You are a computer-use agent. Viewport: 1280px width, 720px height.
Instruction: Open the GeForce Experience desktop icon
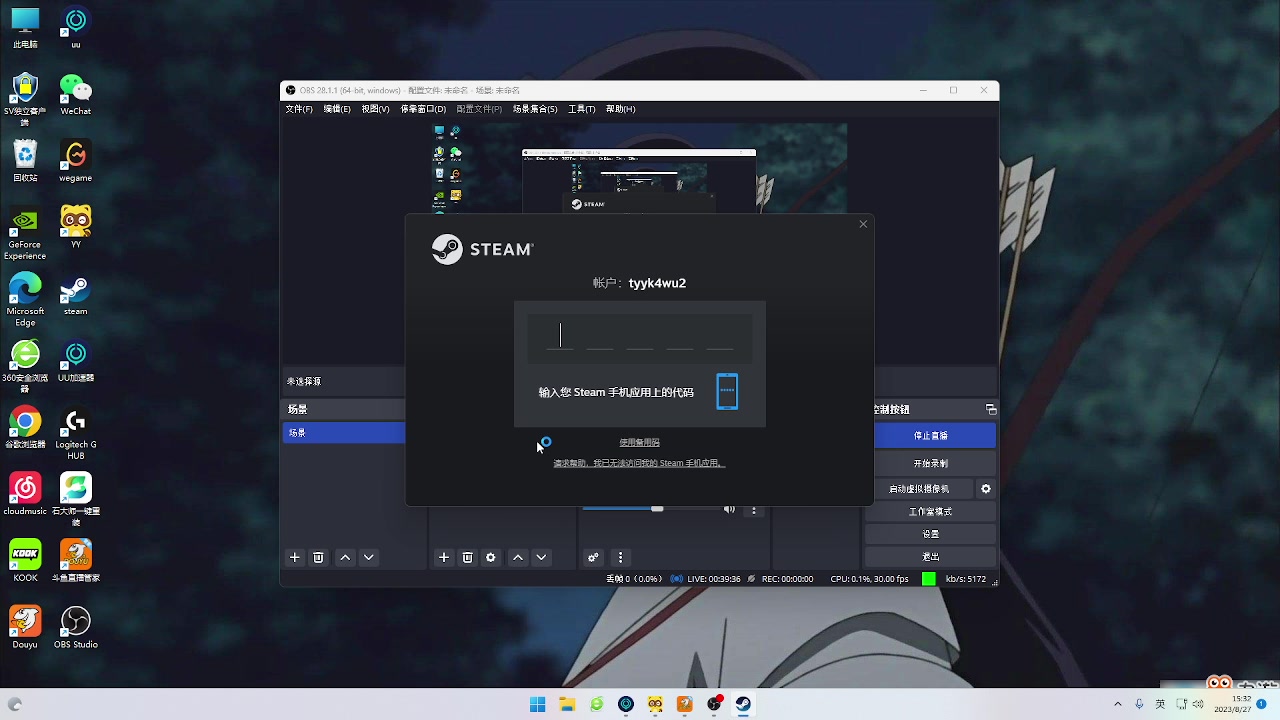pyautogui.click(x=25, y=235)
